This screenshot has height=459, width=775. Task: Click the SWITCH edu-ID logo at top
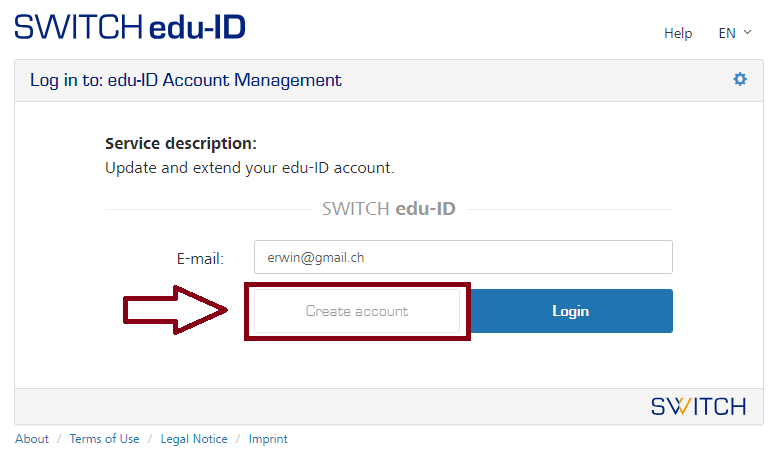pos(130,25)
